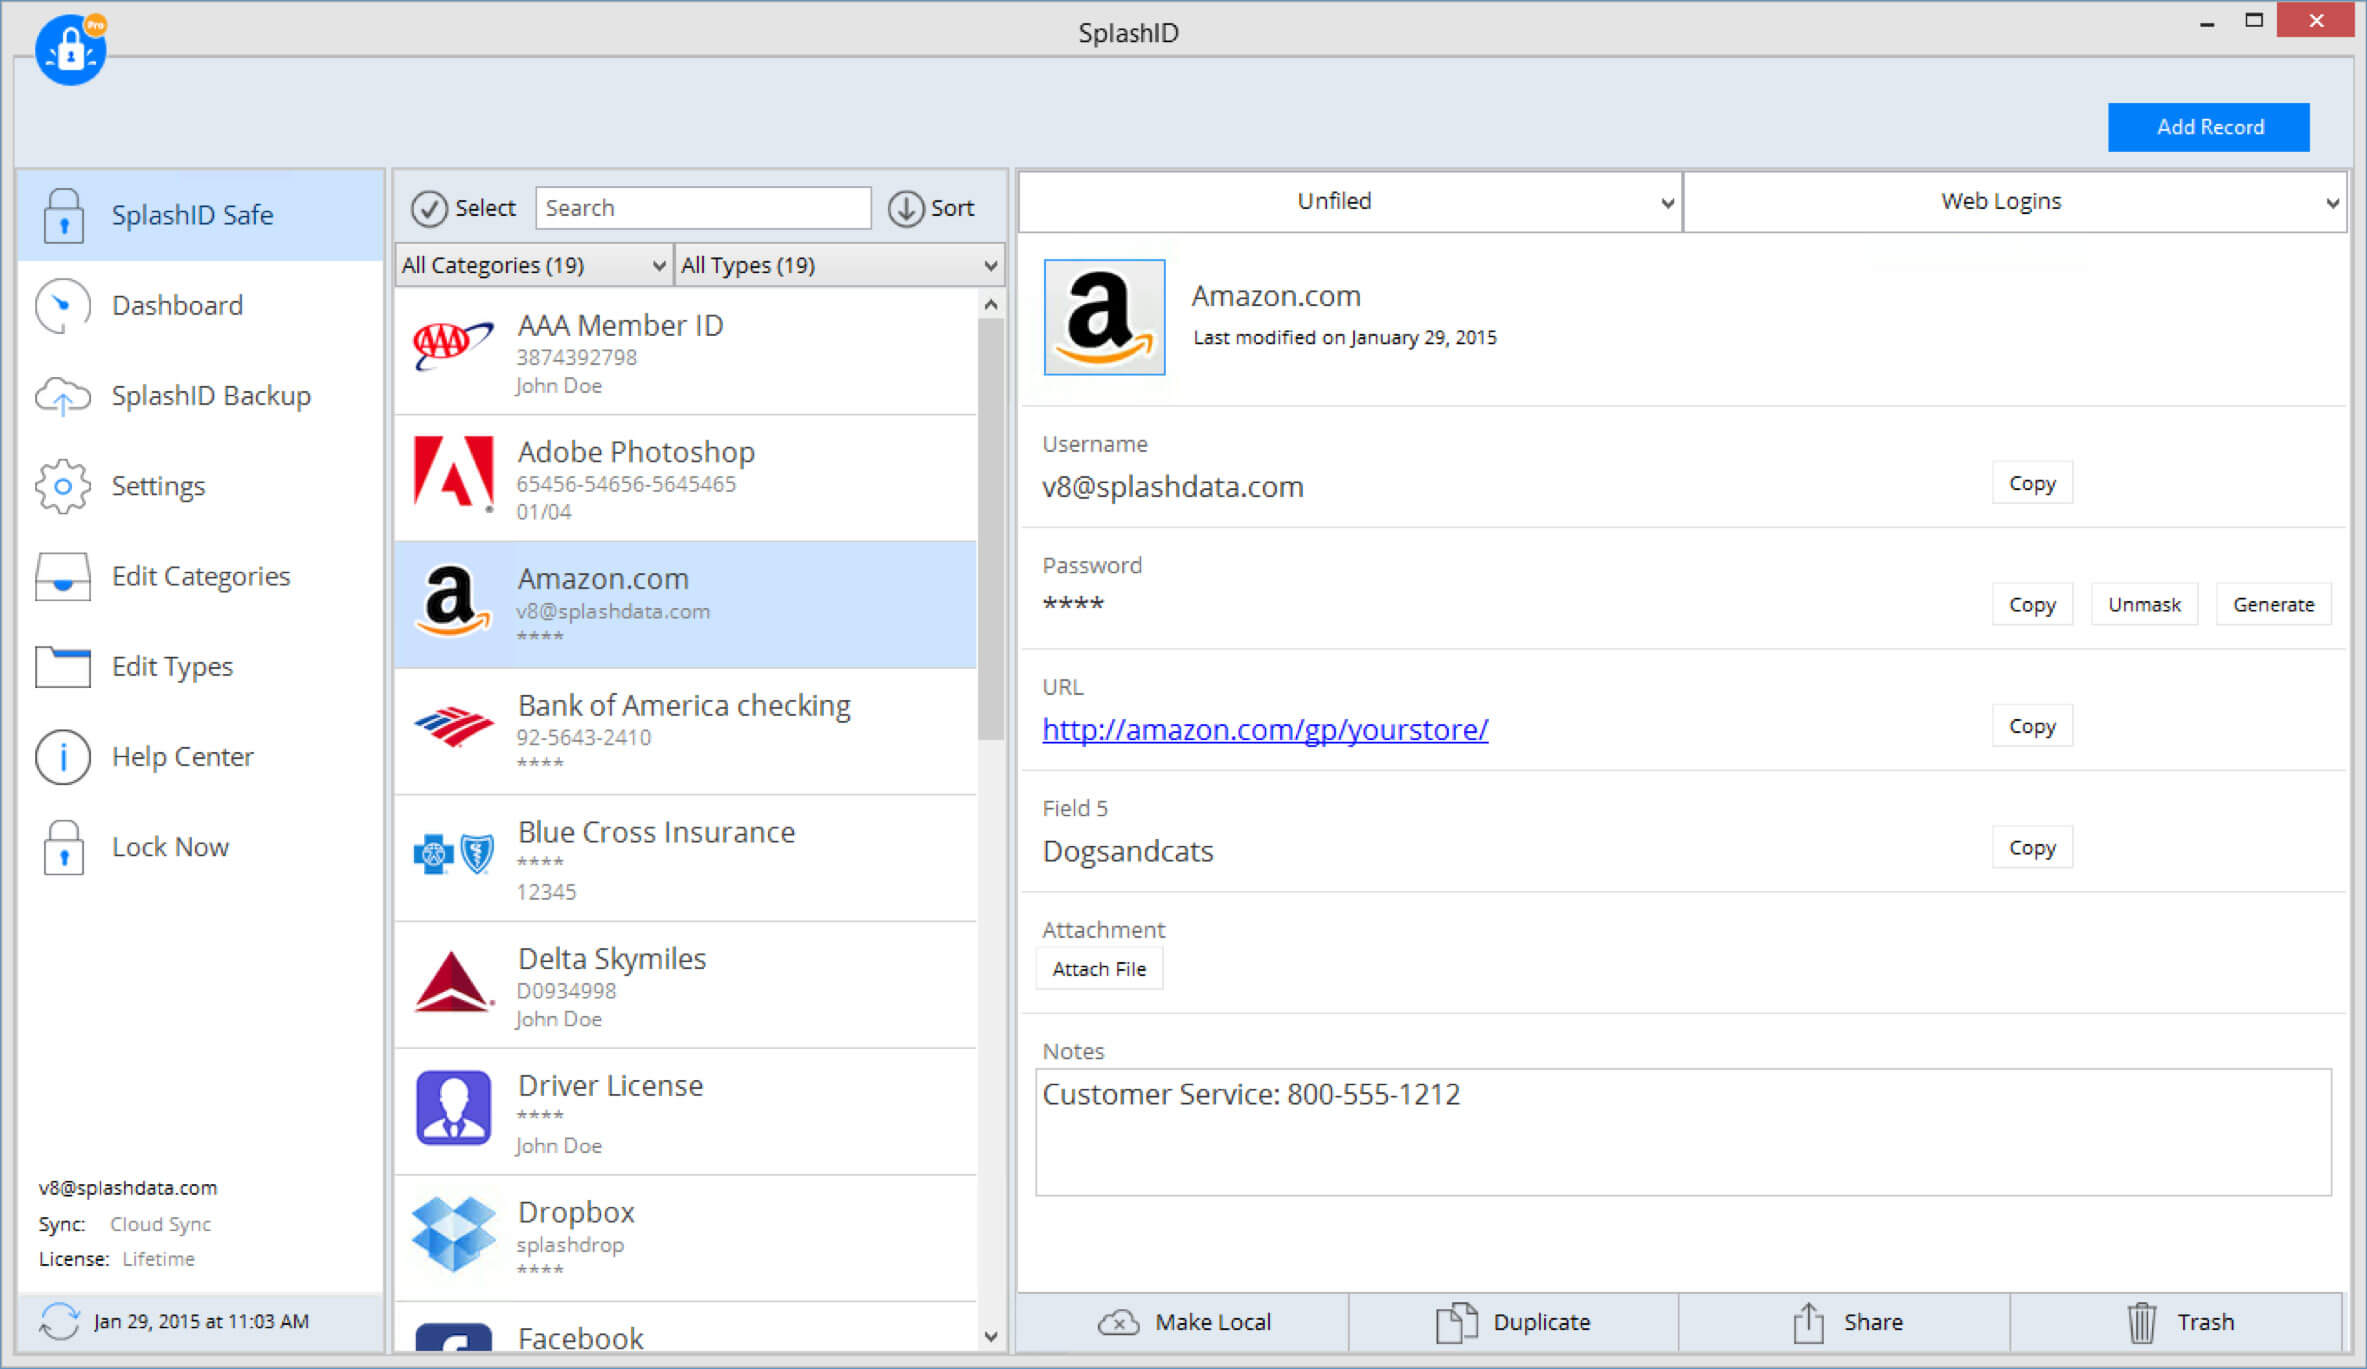Click the Edit Types sidebar icon
Screen dimensions: 2367x1369
(62, 665)
